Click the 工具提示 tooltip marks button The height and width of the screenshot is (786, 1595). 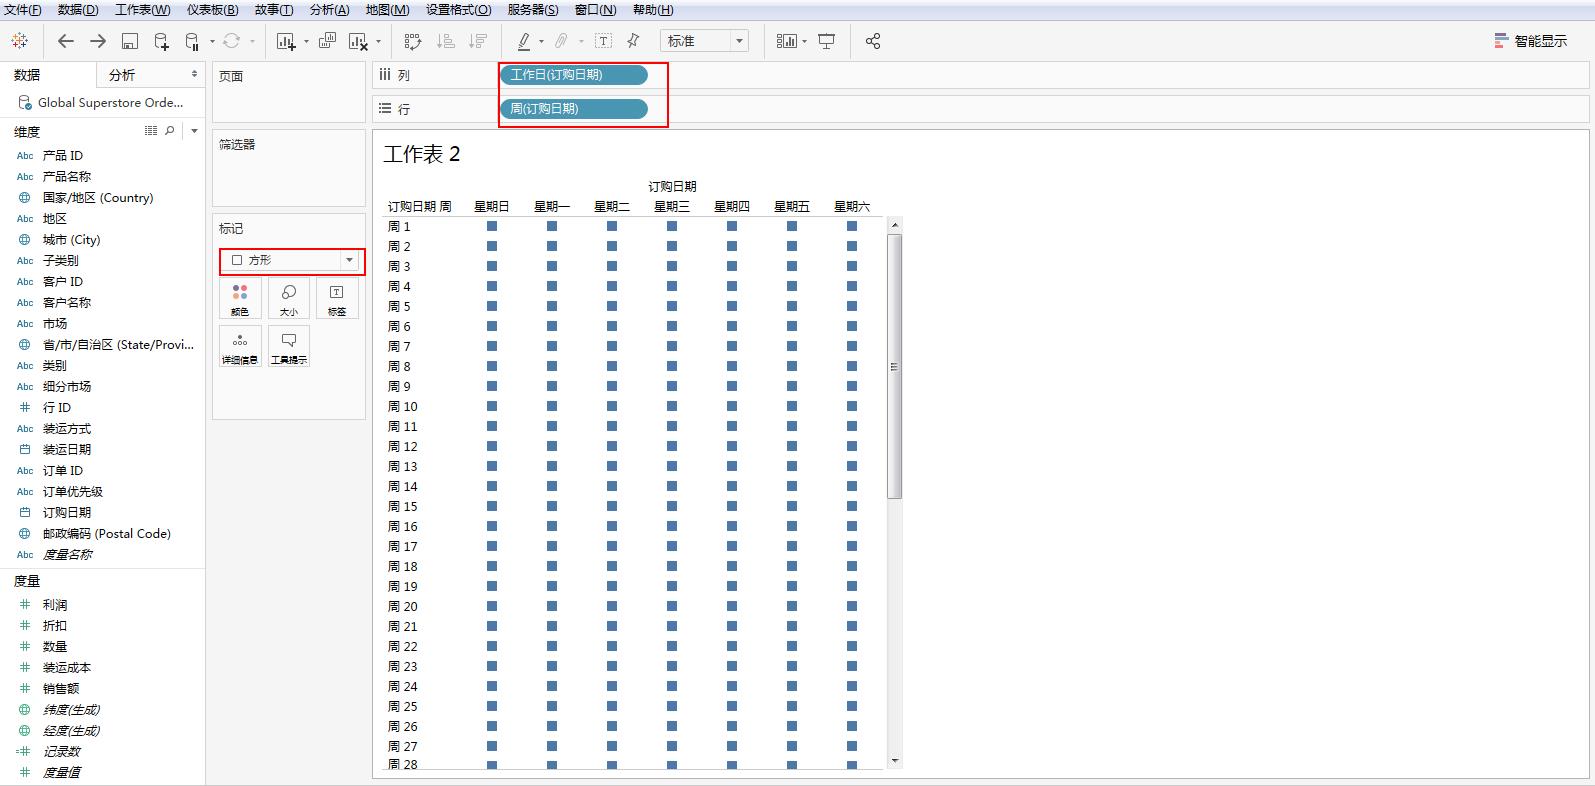[289, 347]
